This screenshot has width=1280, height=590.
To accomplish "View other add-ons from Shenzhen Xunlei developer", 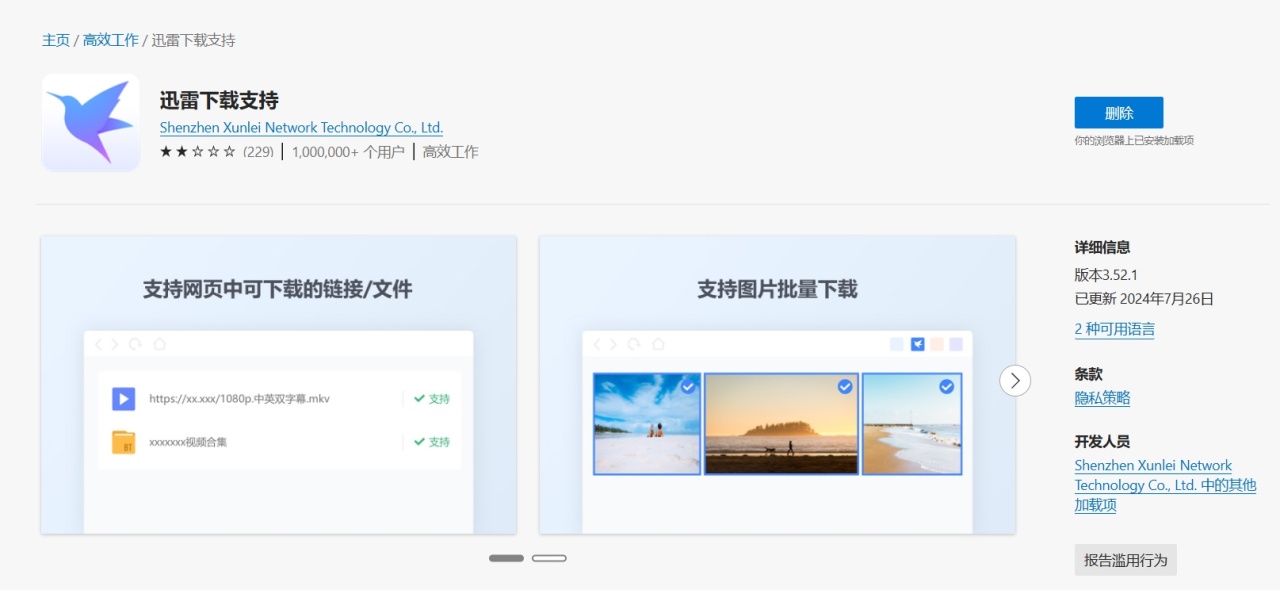I will (x=1165, y=485).
